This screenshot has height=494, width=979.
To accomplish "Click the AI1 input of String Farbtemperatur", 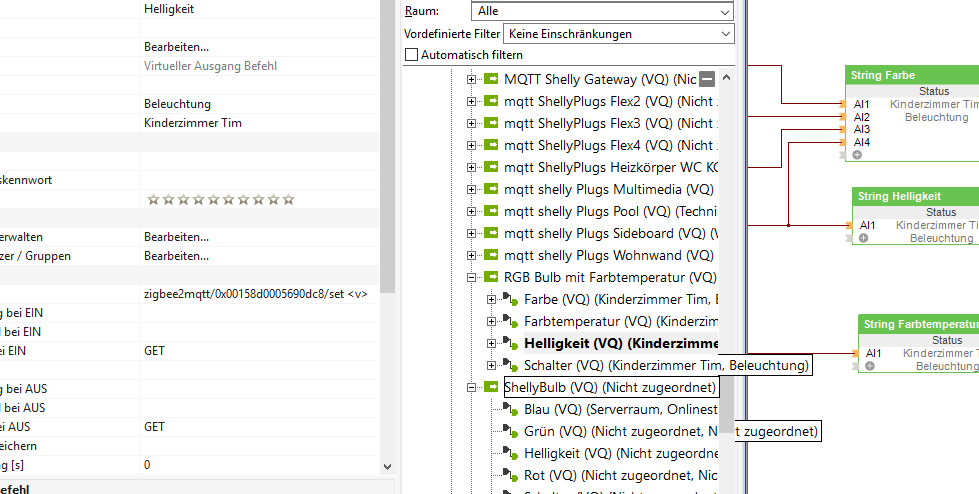I will point(873,353).
